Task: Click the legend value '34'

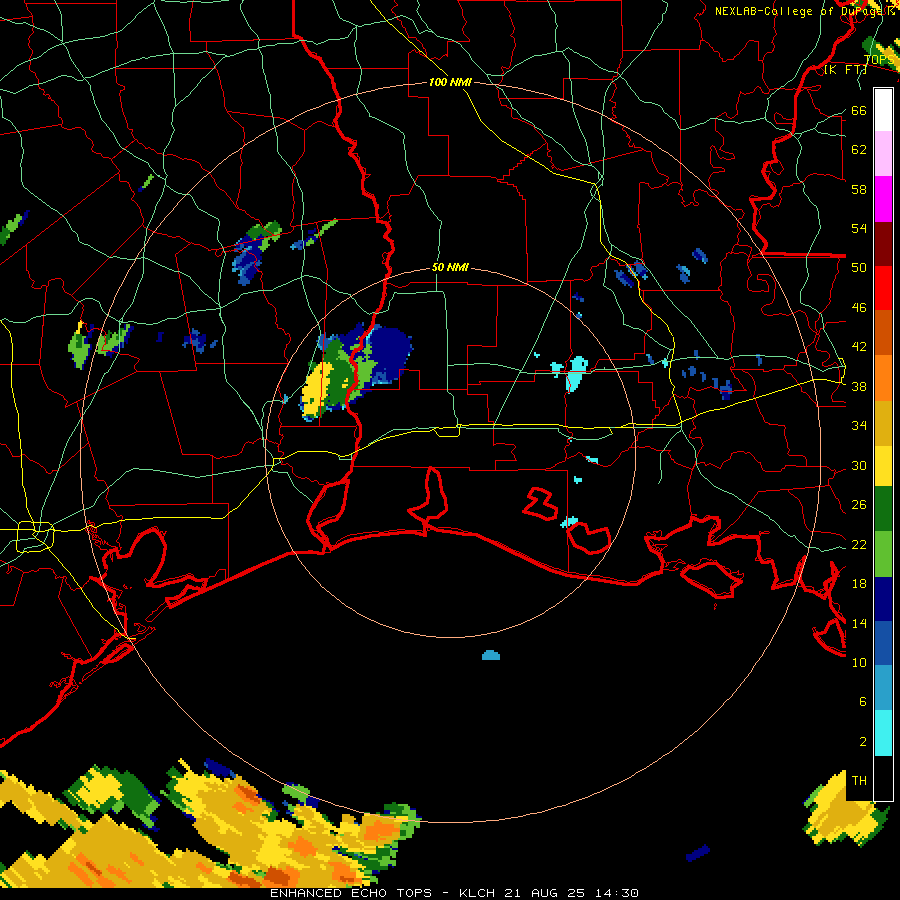Action: point(859,425)
